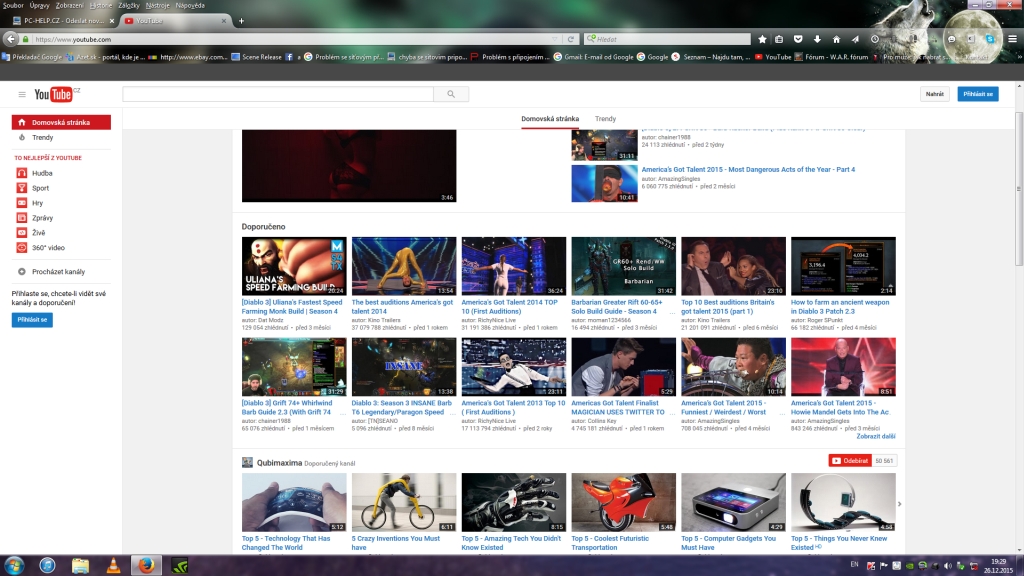Click the Nahrát upload button

pyautogui.click(x=934, y=94)
